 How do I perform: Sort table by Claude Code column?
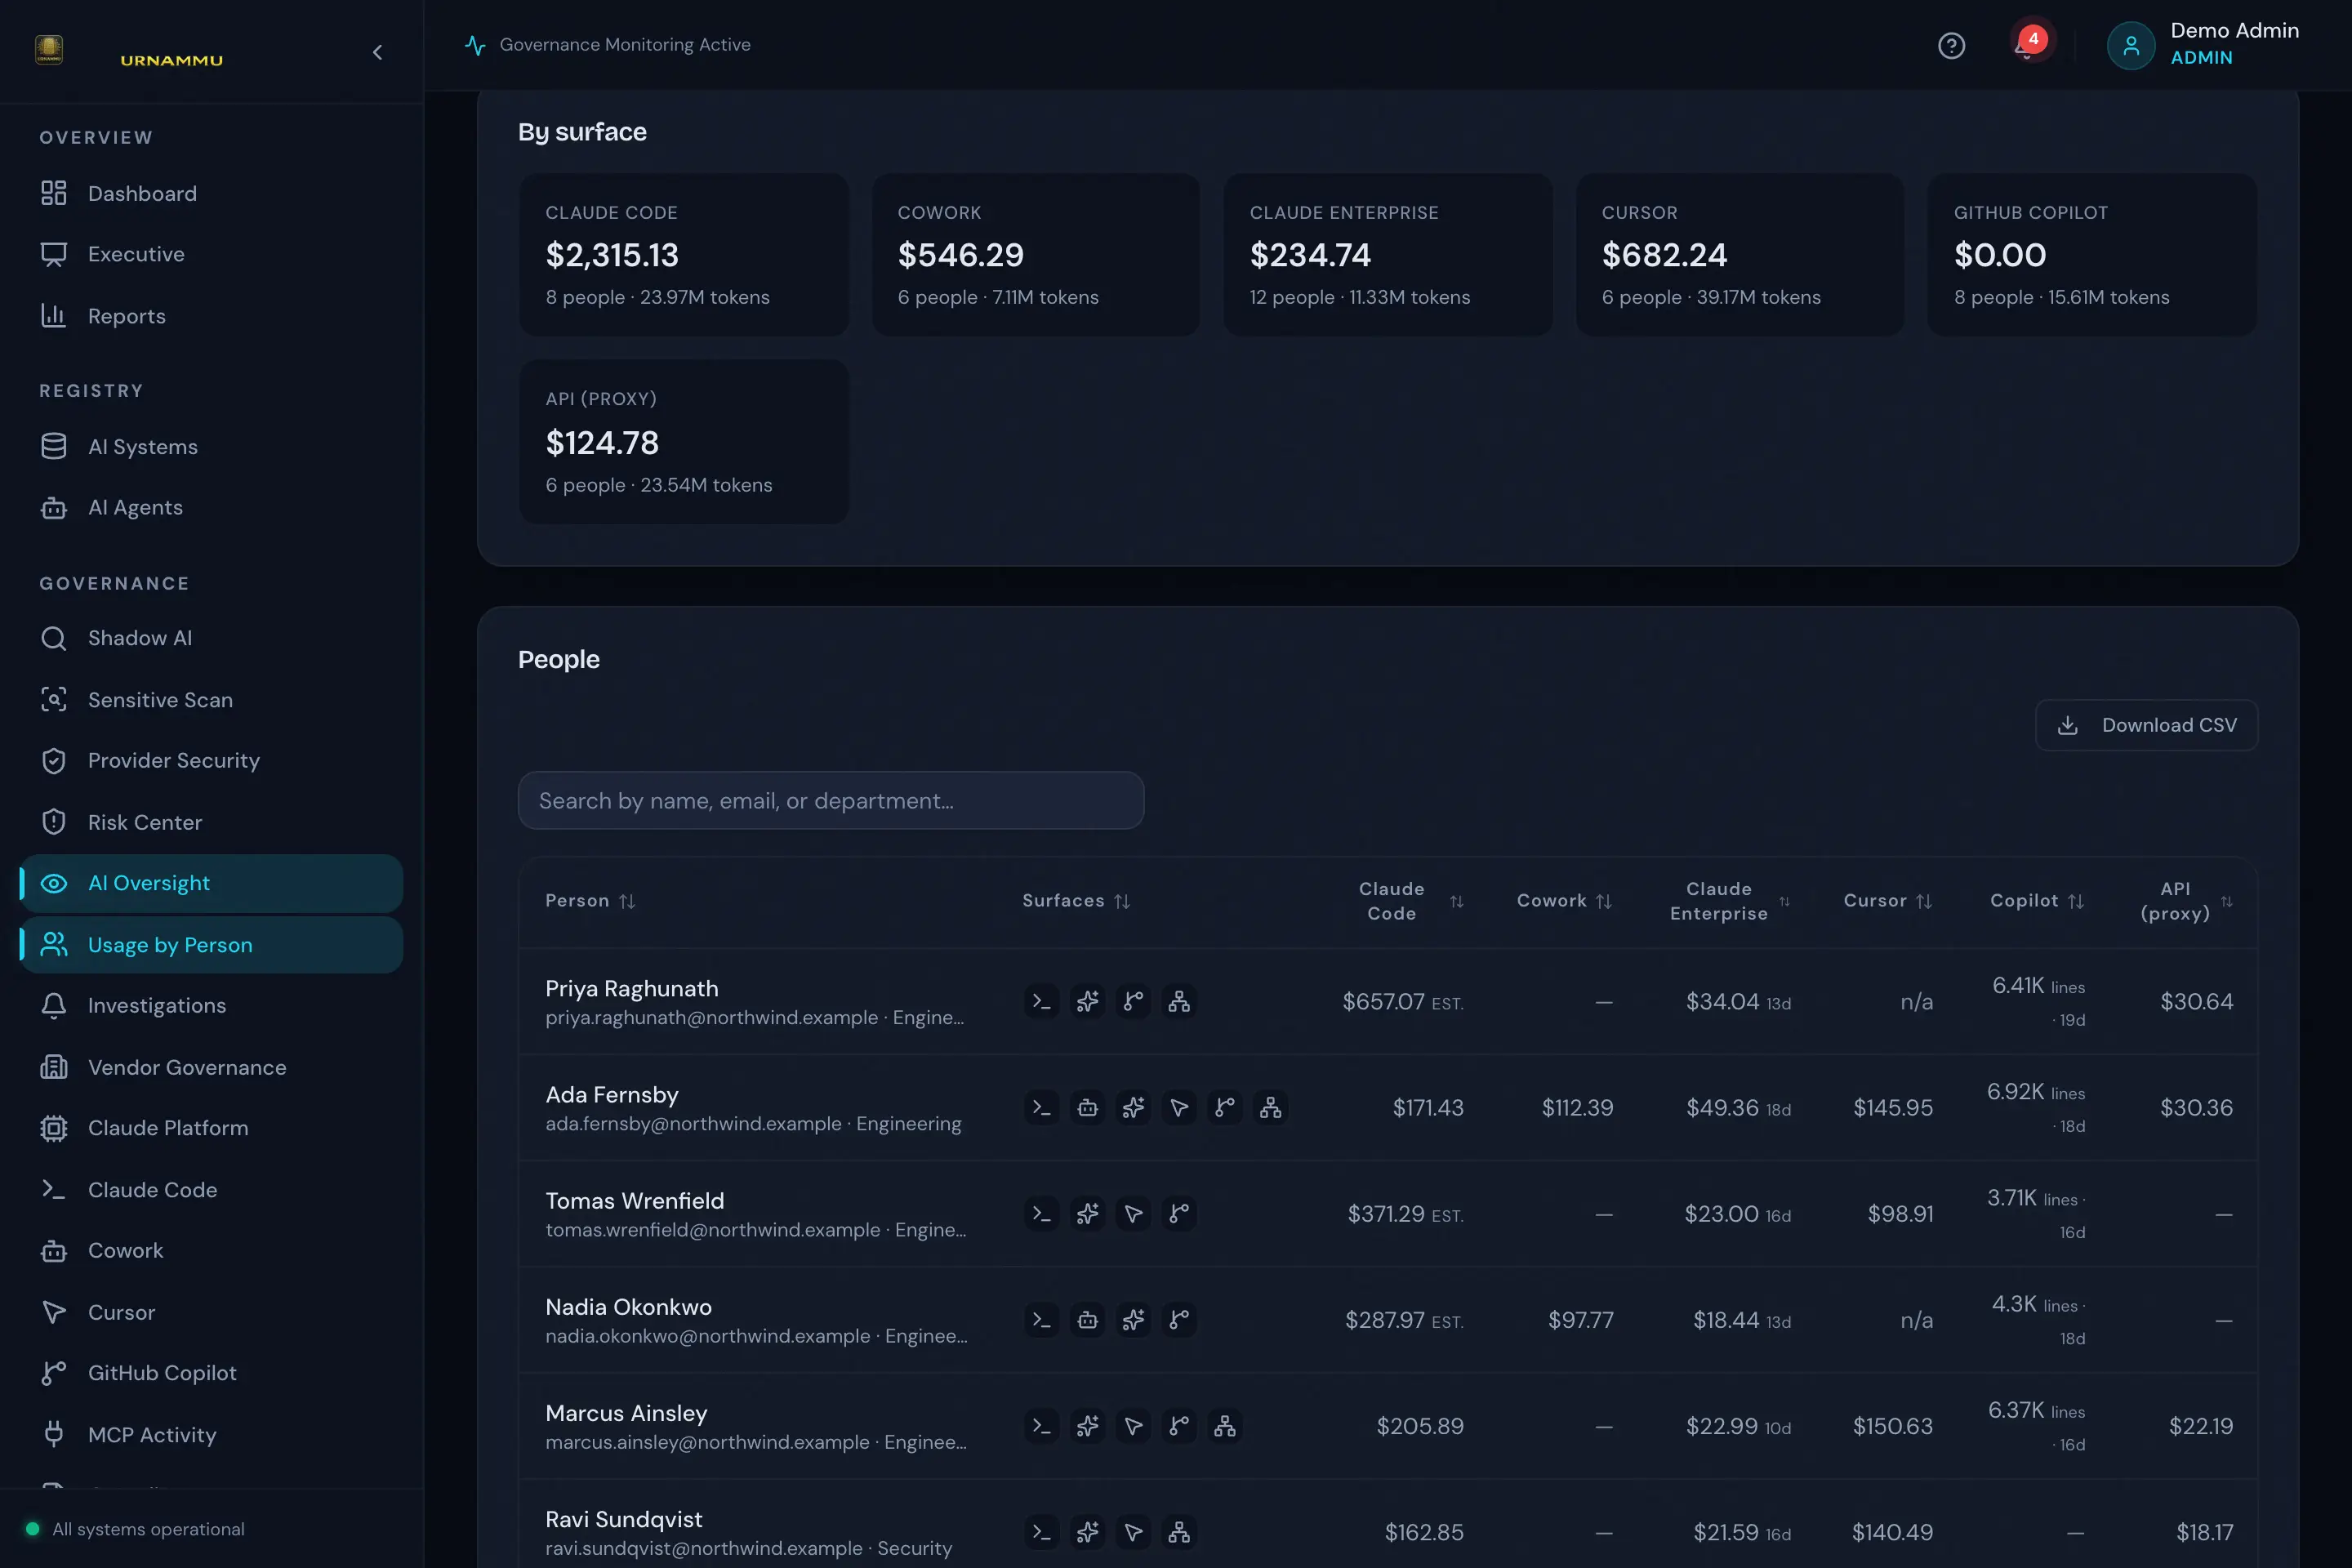(1411, 901)
